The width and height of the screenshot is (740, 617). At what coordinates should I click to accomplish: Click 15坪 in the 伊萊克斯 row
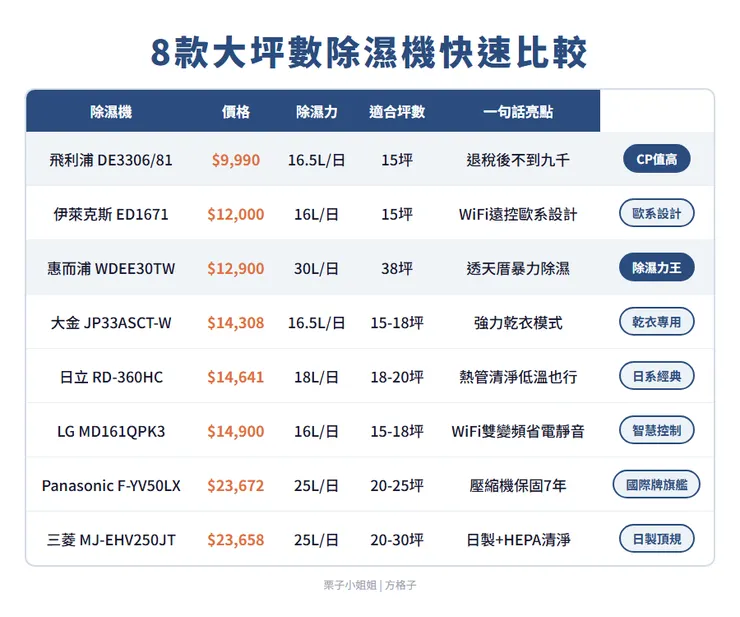click(x=397, y=214)
